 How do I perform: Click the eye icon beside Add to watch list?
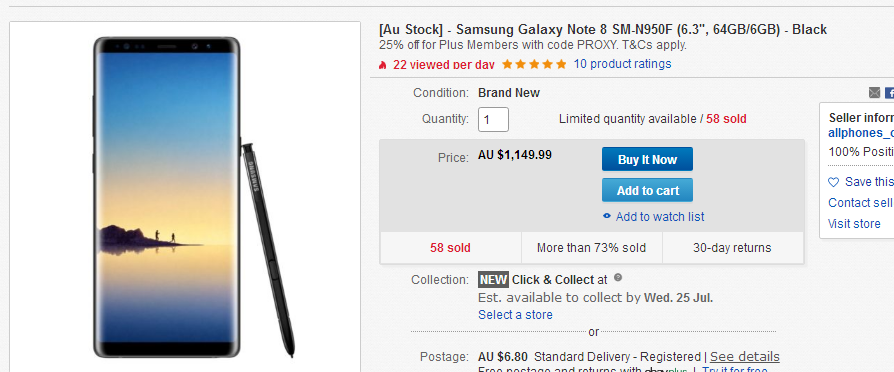(x=607, y=216)
